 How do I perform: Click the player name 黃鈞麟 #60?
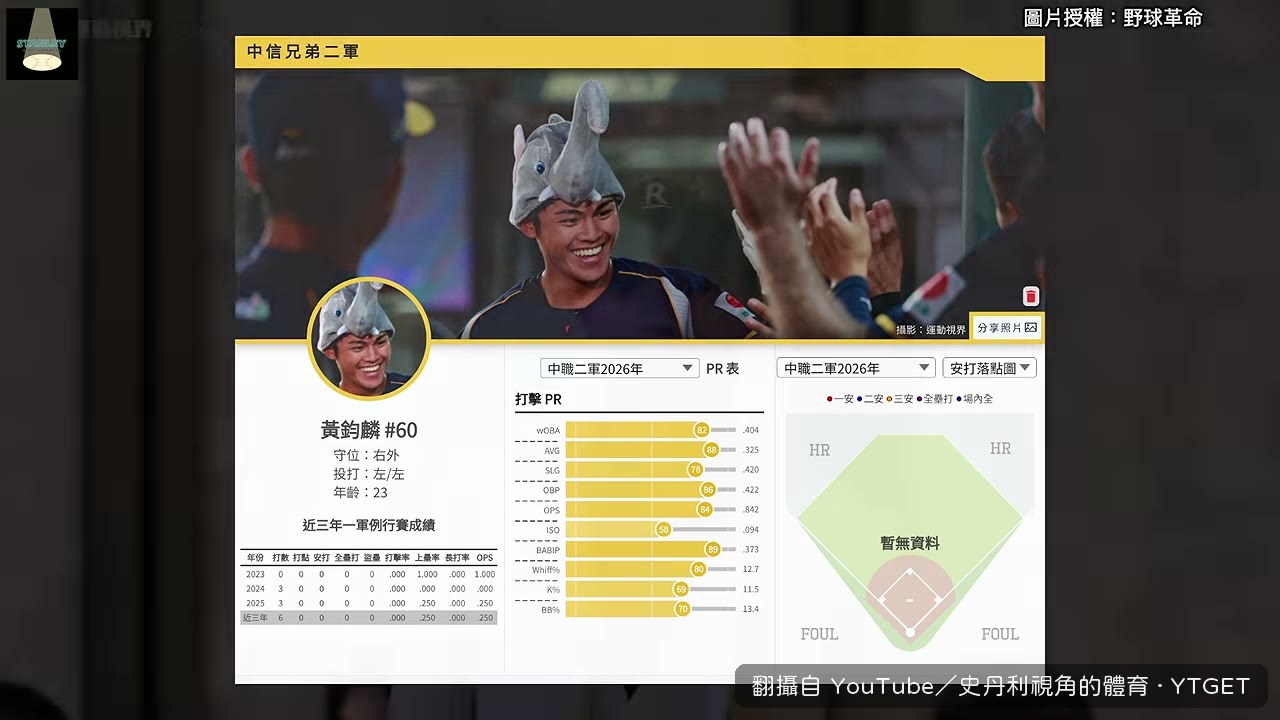coord(369,430)
